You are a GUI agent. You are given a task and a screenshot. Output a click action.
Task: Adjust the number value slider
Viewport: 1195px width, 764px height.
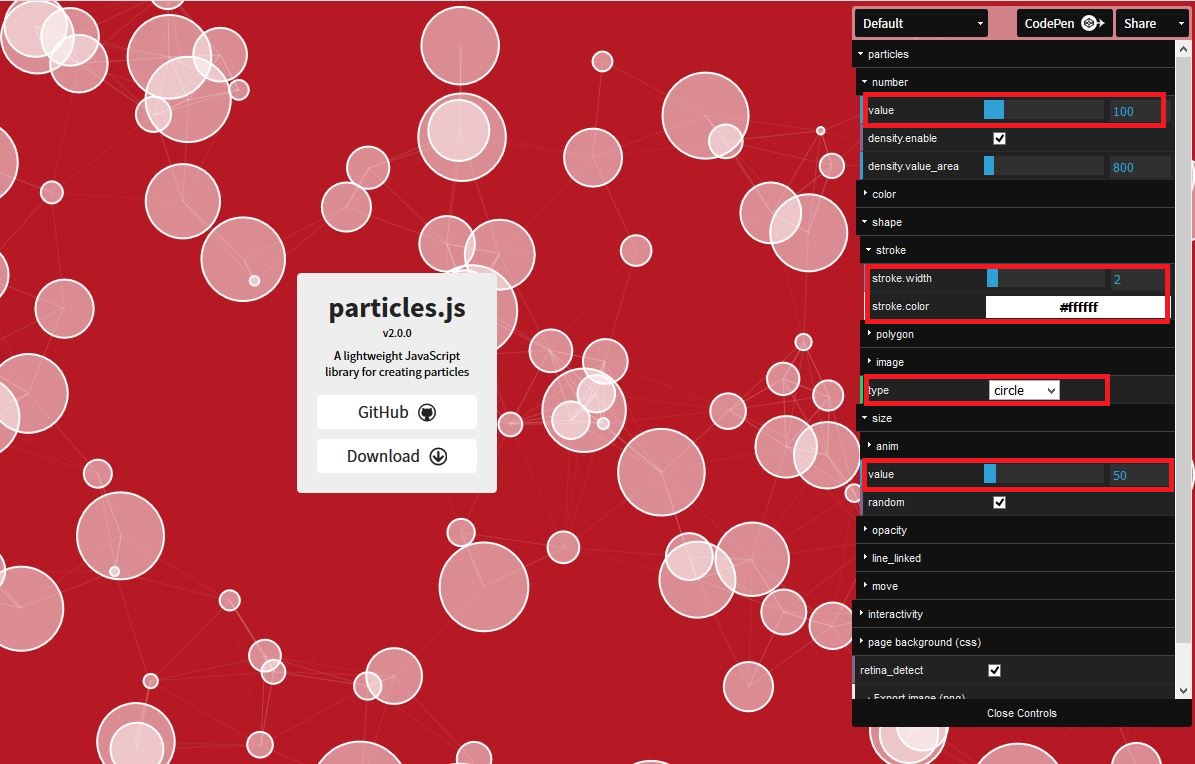click(x=1043, y=111)
